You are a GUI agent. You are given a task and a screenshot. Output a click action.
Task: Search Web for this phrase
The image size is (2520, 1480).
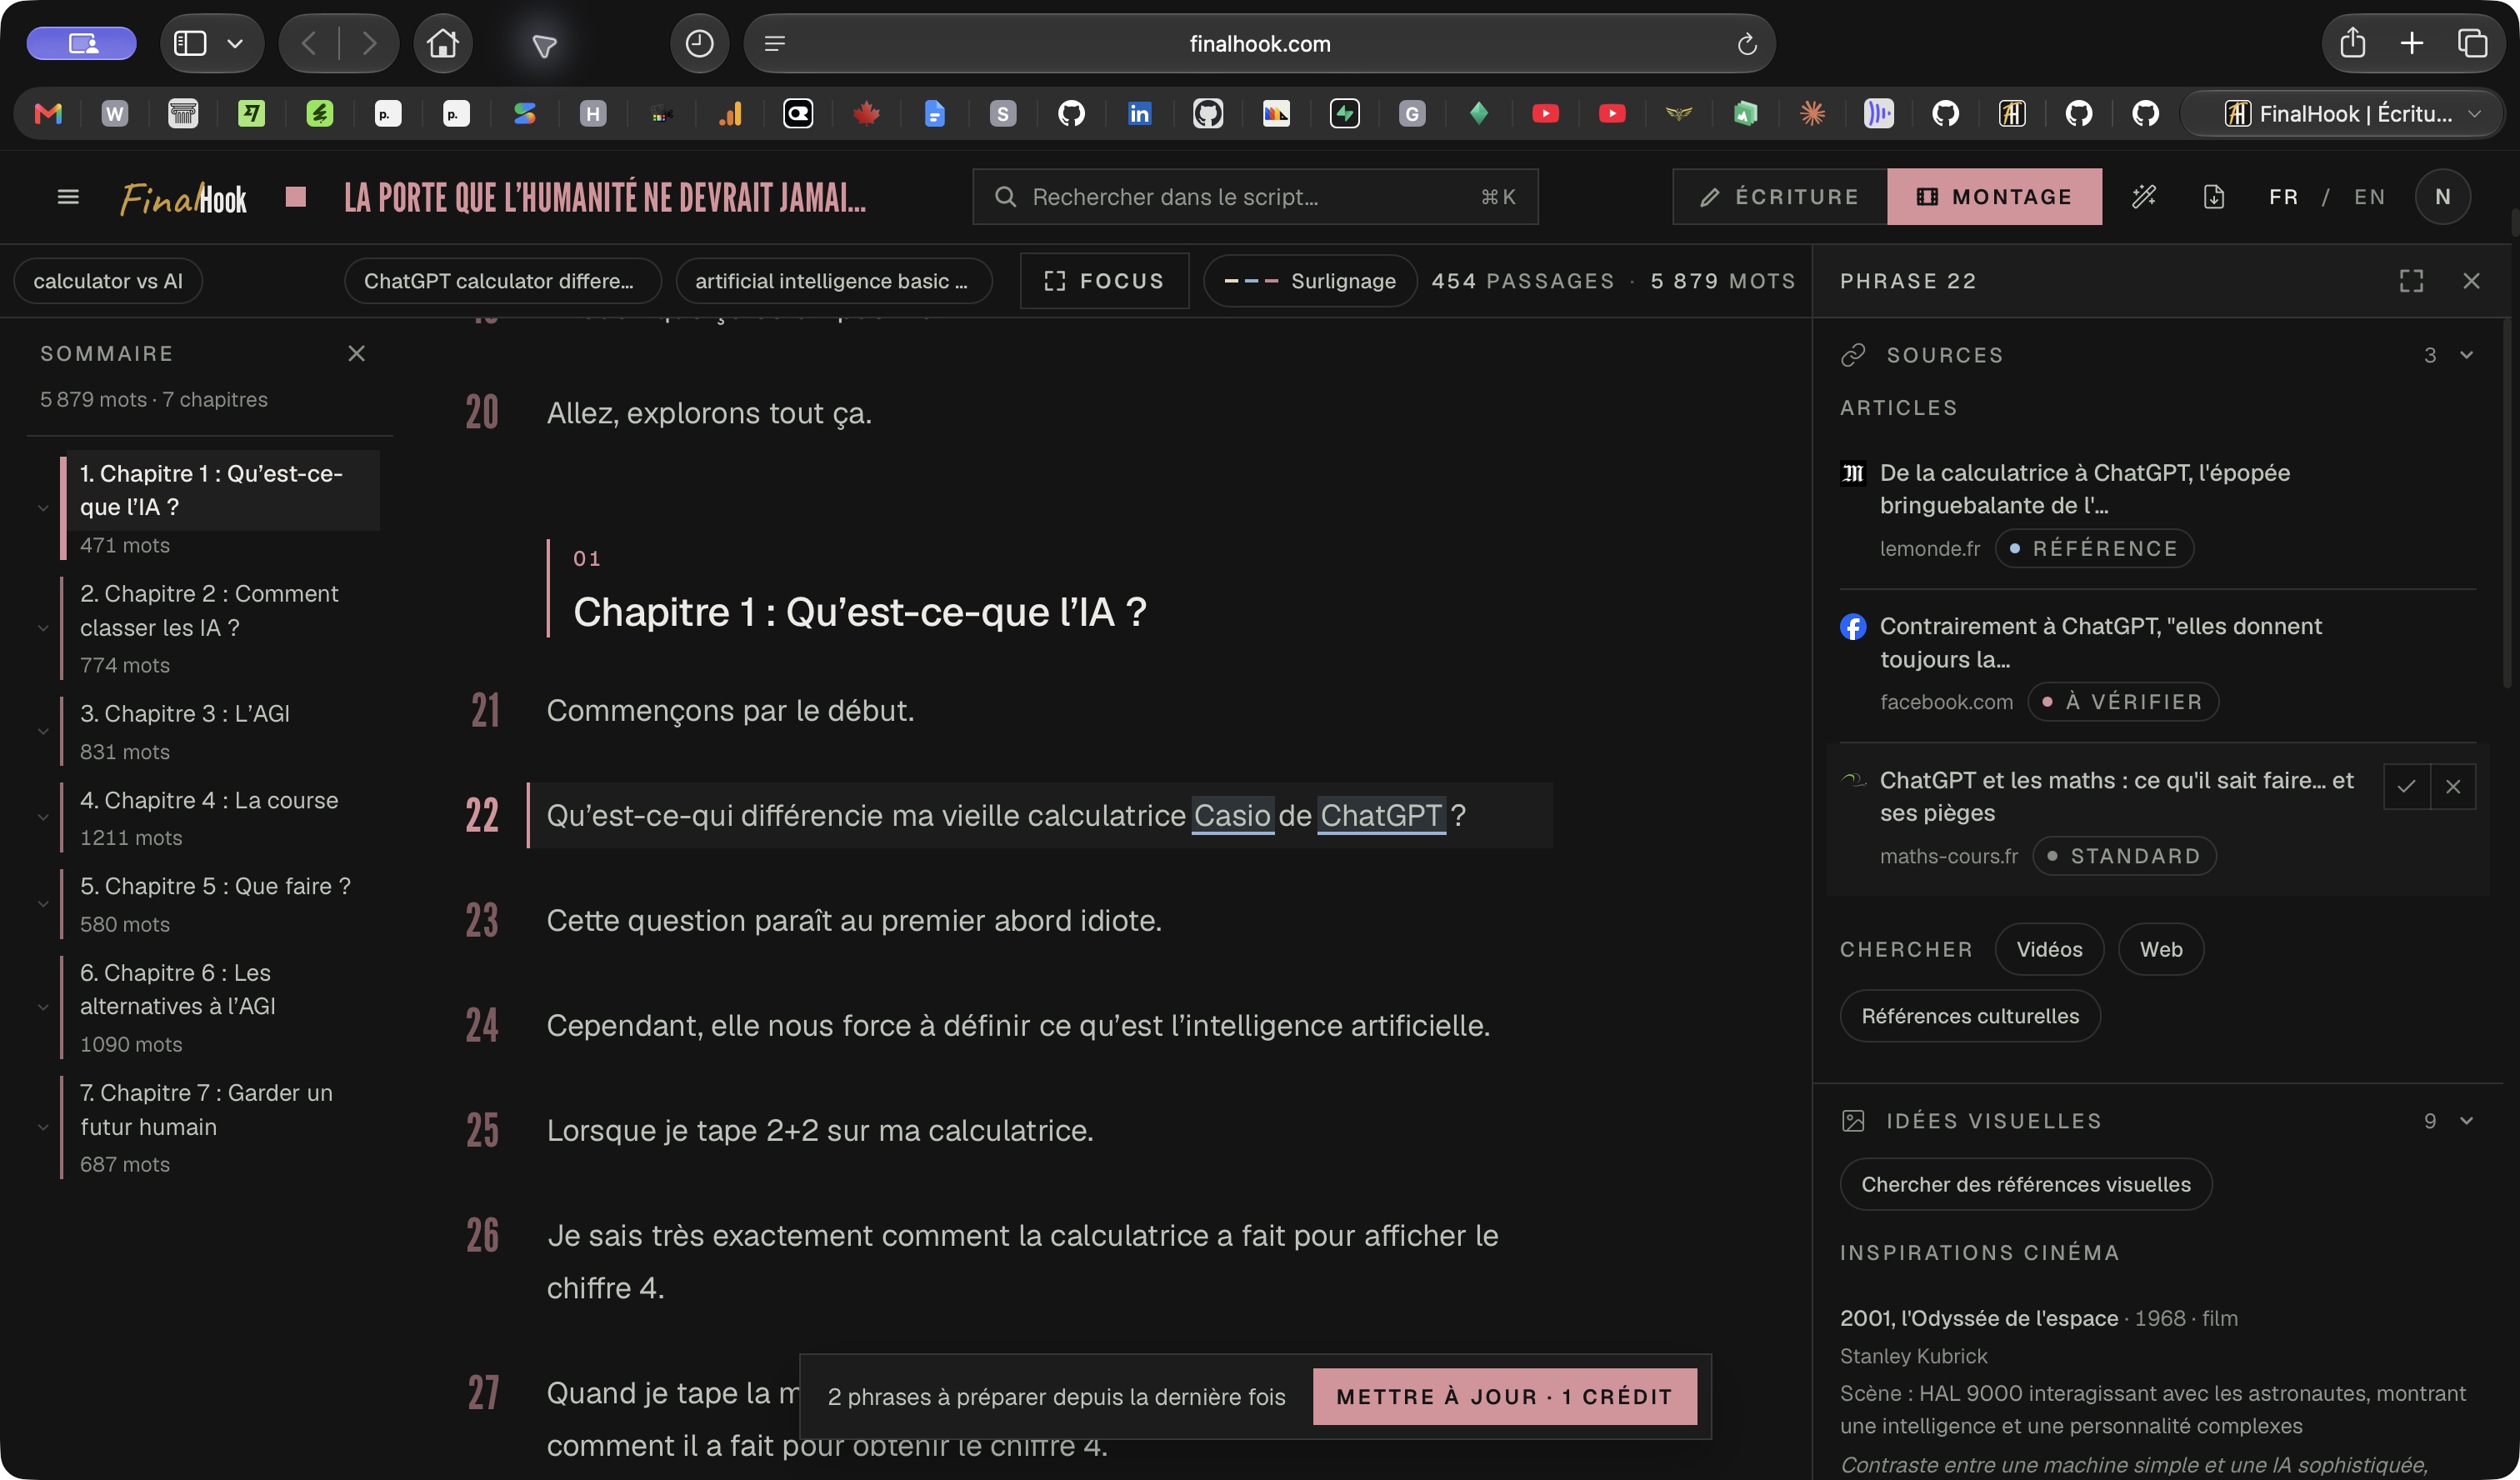pos(2160,949)
